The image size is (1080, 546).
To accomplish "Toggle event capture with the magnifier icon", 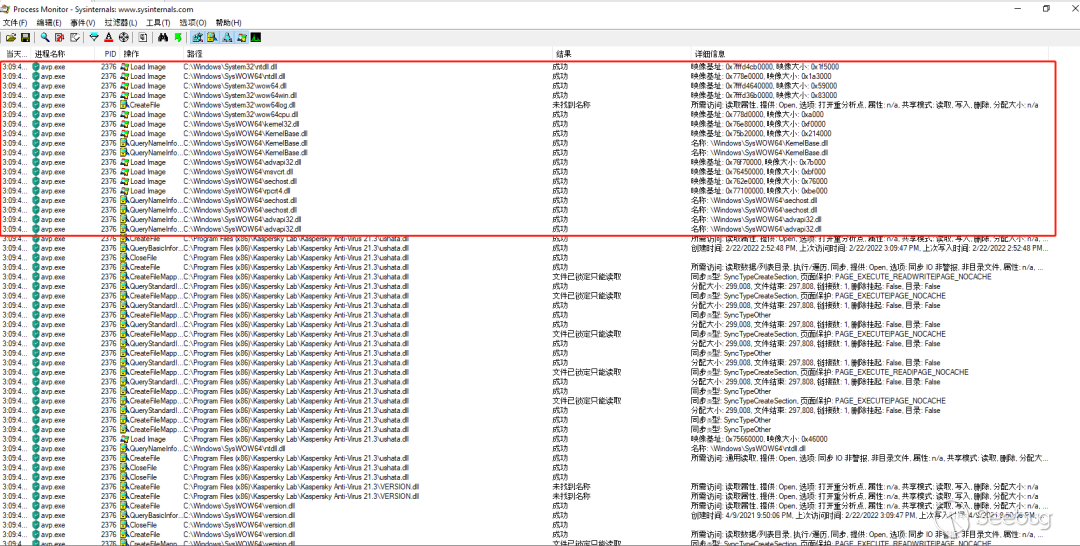I will (45, 37).
